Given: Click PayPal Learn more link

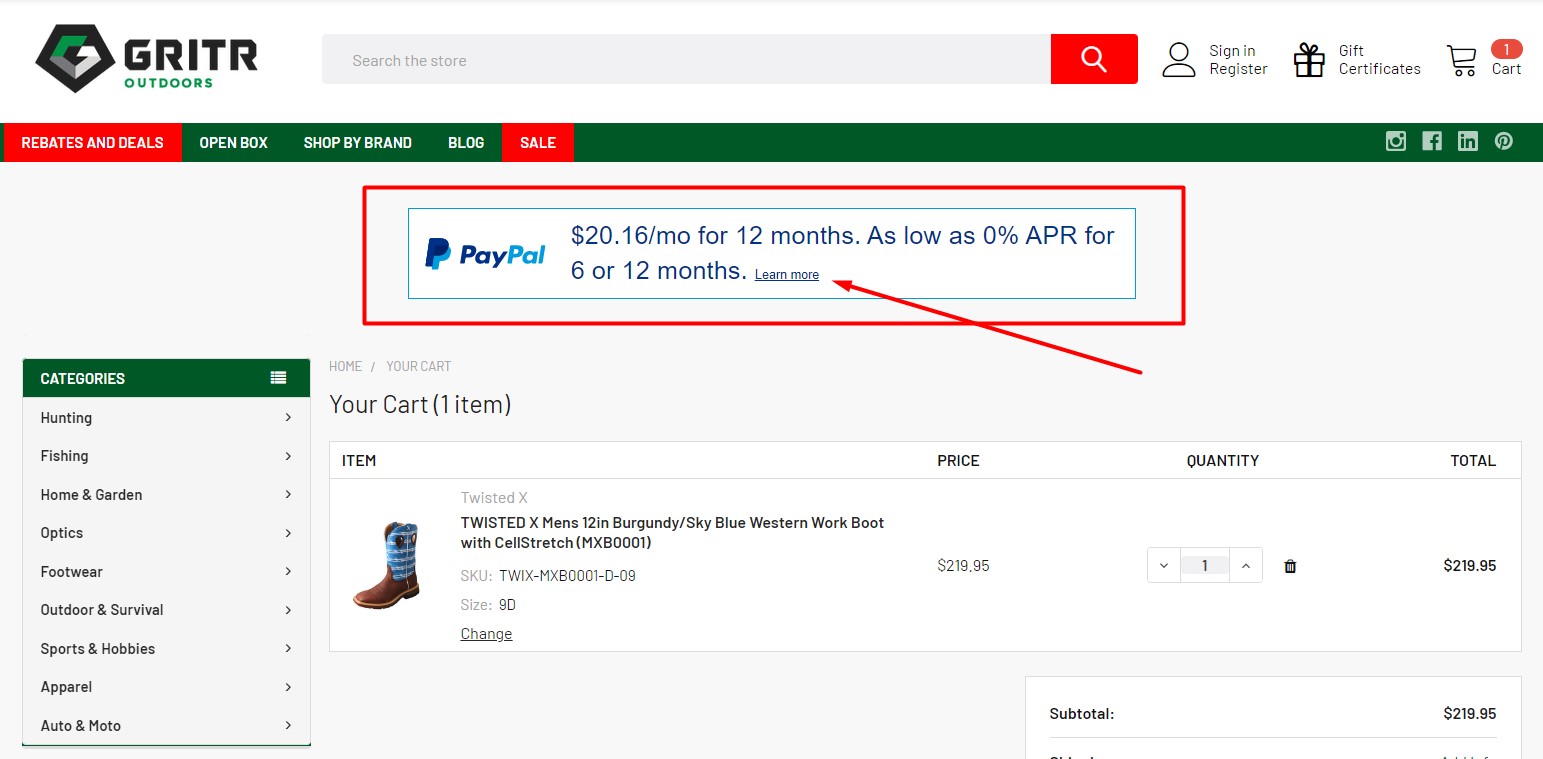Looking at the screenshot, I should [787, 275].
